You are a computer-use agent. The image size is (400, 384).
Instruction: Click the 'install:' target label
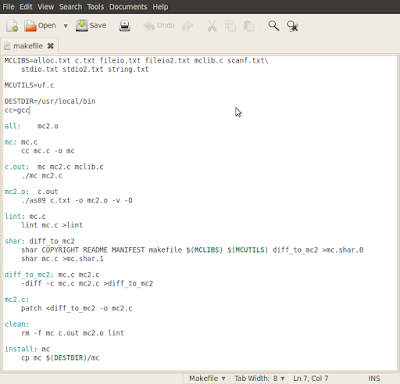tap(21, 349)
